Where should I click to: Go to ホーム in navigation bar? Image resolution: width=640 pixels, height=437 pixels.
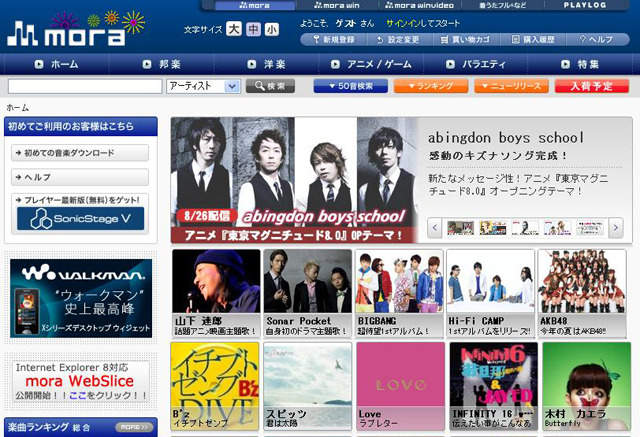click(56, 64)
